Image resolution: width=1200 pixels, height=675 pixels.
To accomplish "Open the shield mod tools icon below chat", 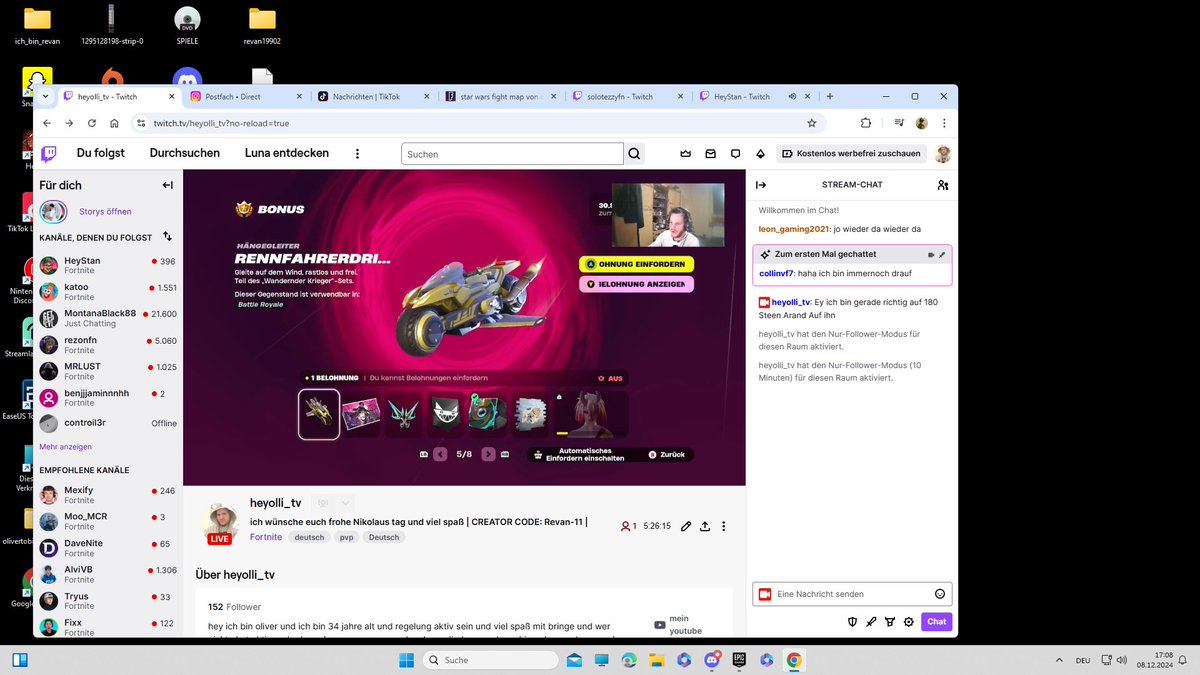I will pyautogui.click(x=852, y=621).
